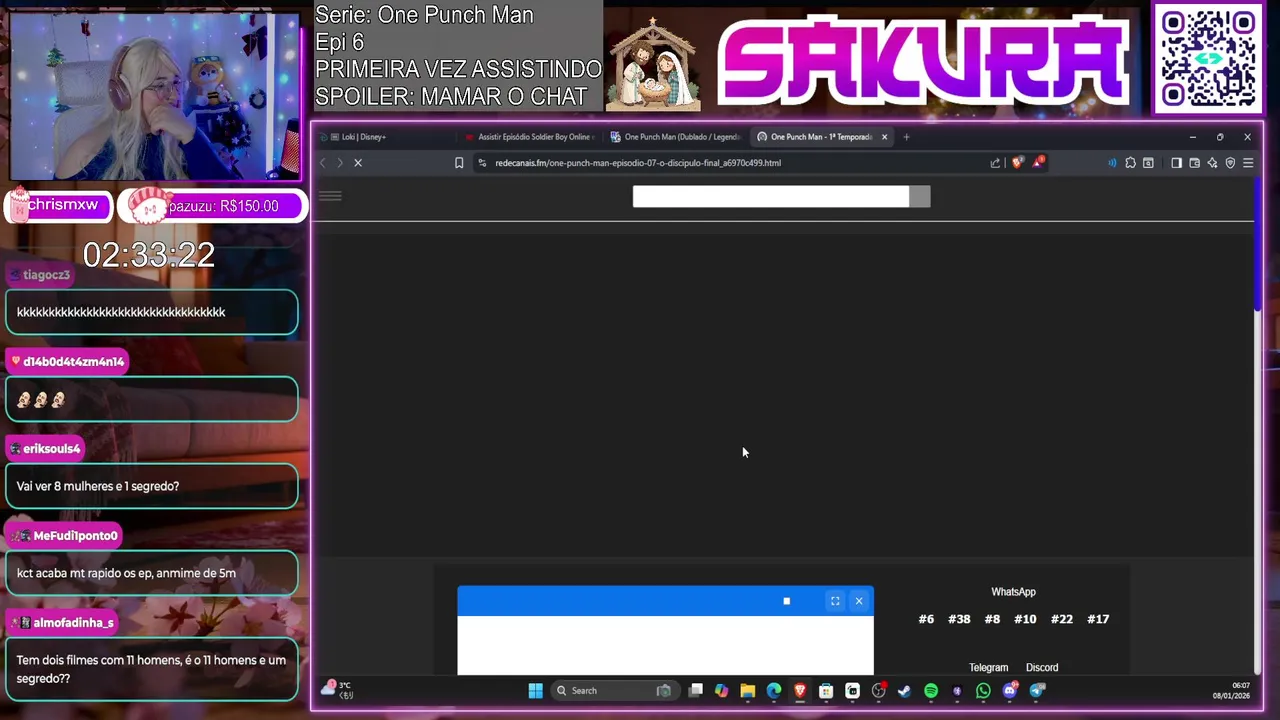Image resolution: width=1280 pixels, height=720 pixels.
Task: Open the Brave Shields lion icon
Action: point(1018,163)
